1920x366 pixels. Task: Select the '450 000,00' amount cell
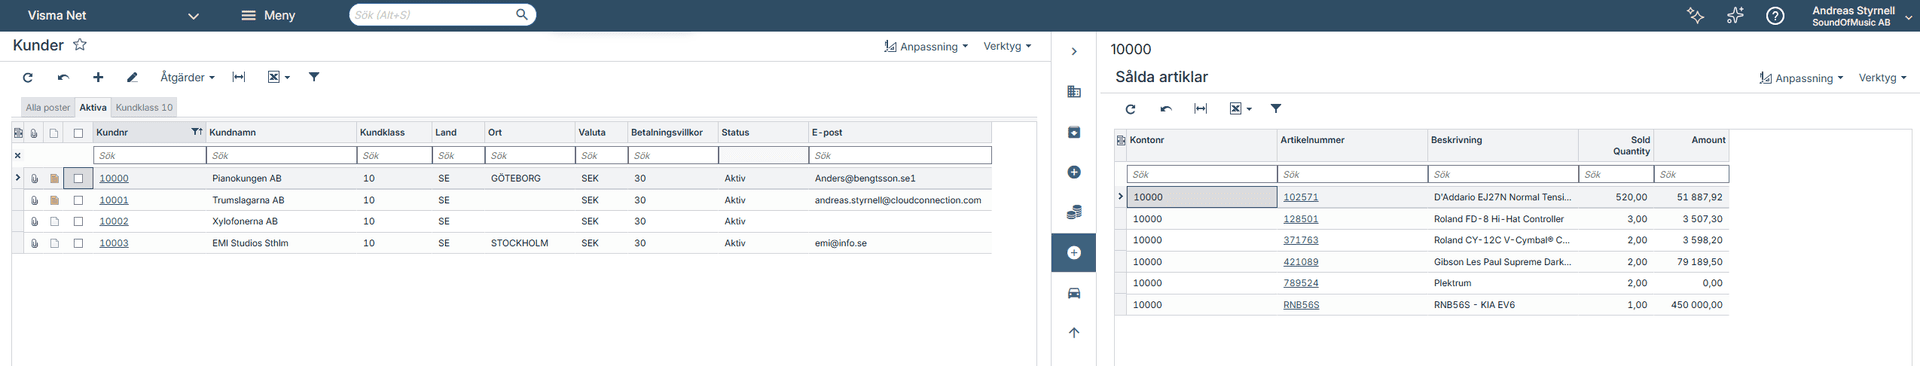tap(1691, 305)
